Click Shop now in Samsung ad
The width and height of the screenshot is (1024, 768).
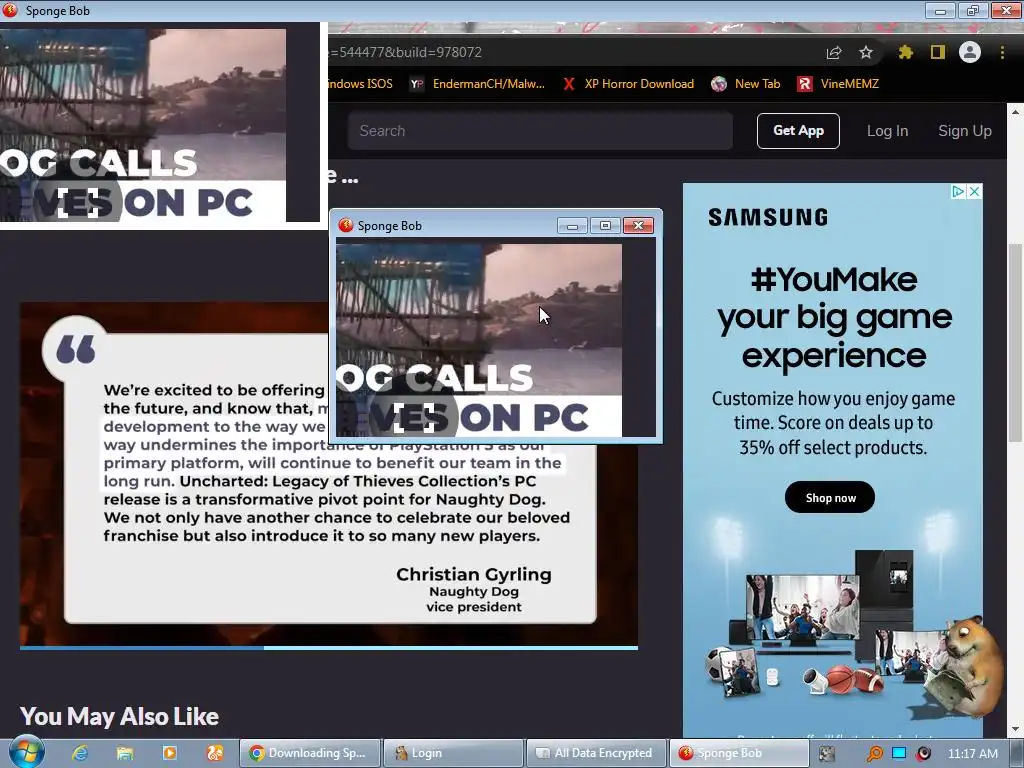830,498
